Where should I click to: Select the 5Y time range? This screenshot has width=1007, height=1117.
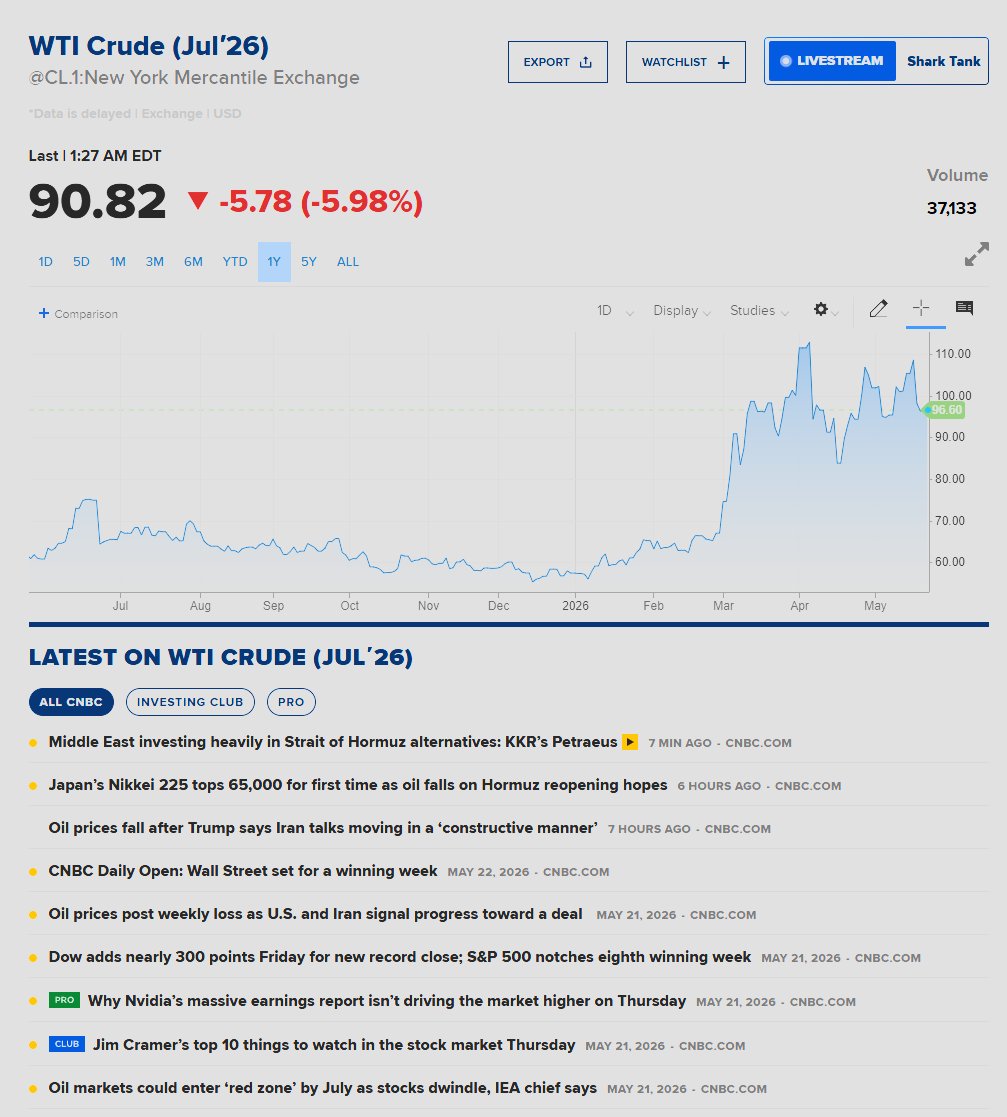tap(308, 261)
